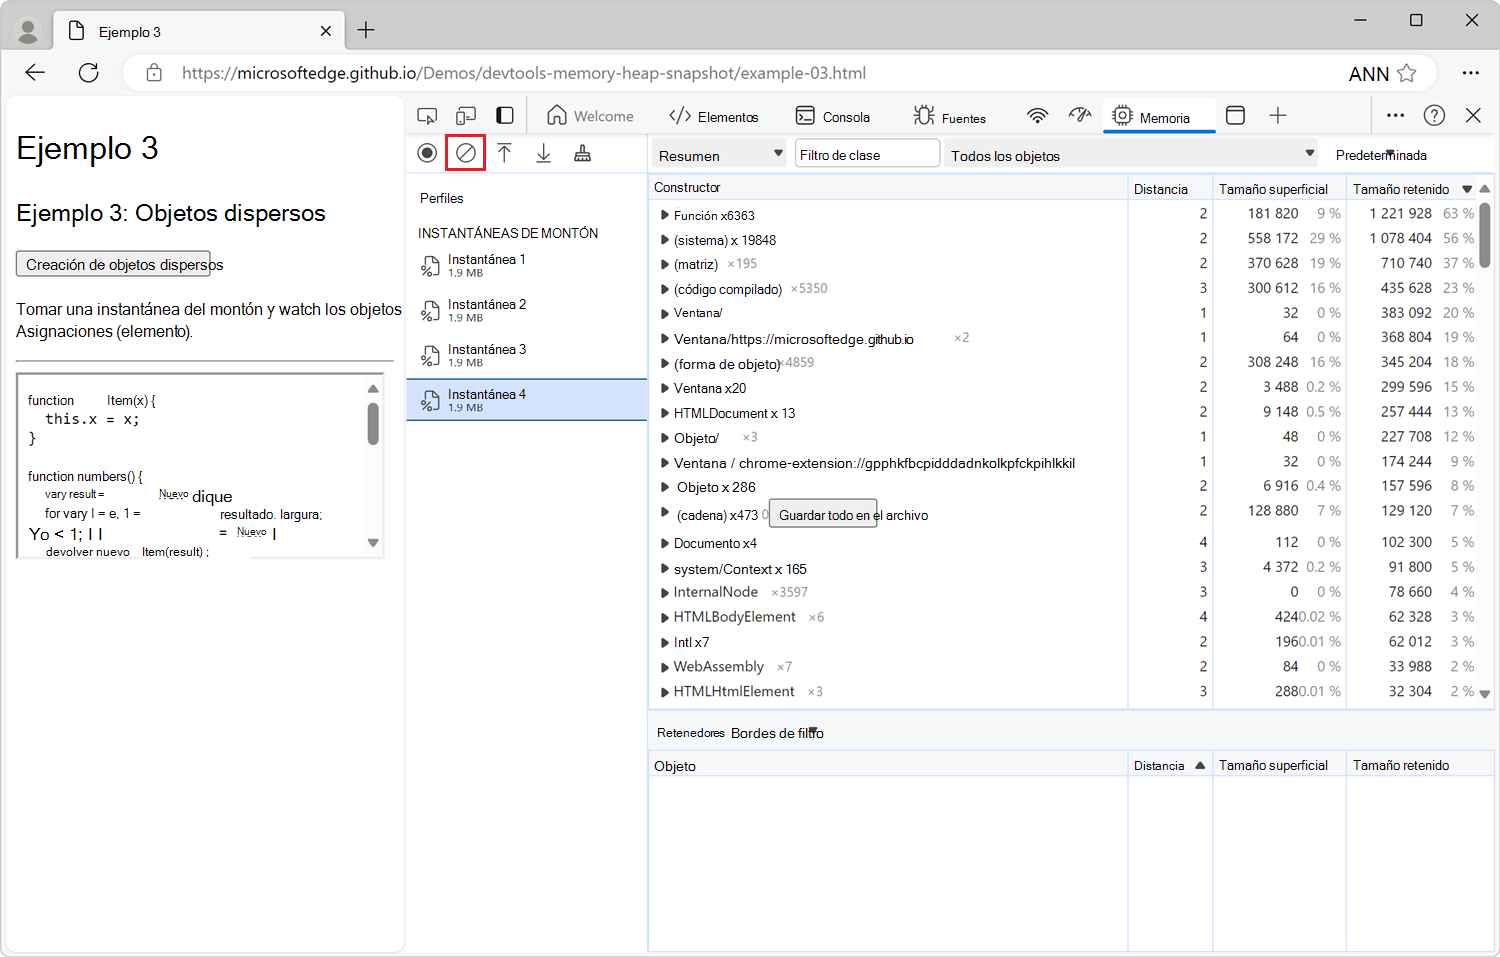Image resolution: width=1500 pixels, height=957 pixels.
Task: Switch to the Welcome tab
Action: point(590,116)
